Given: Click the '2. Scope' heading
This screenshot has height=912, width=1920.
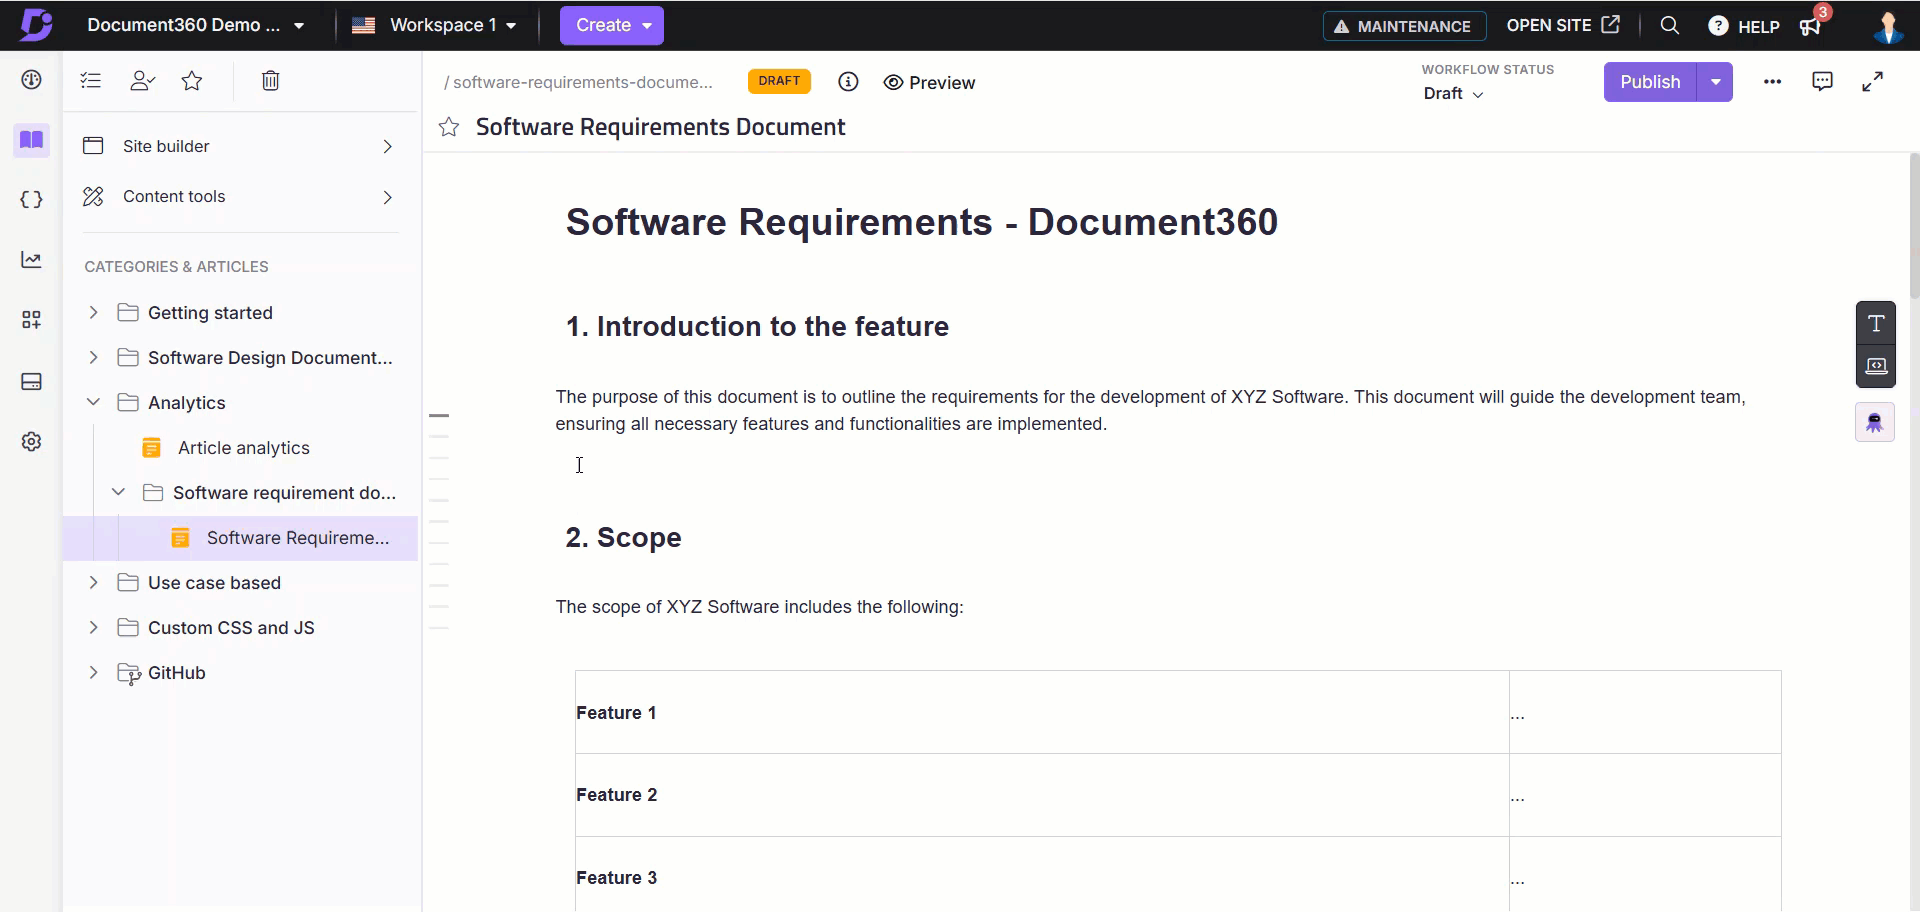Looking at the screenshot, I should click(623, 538).
